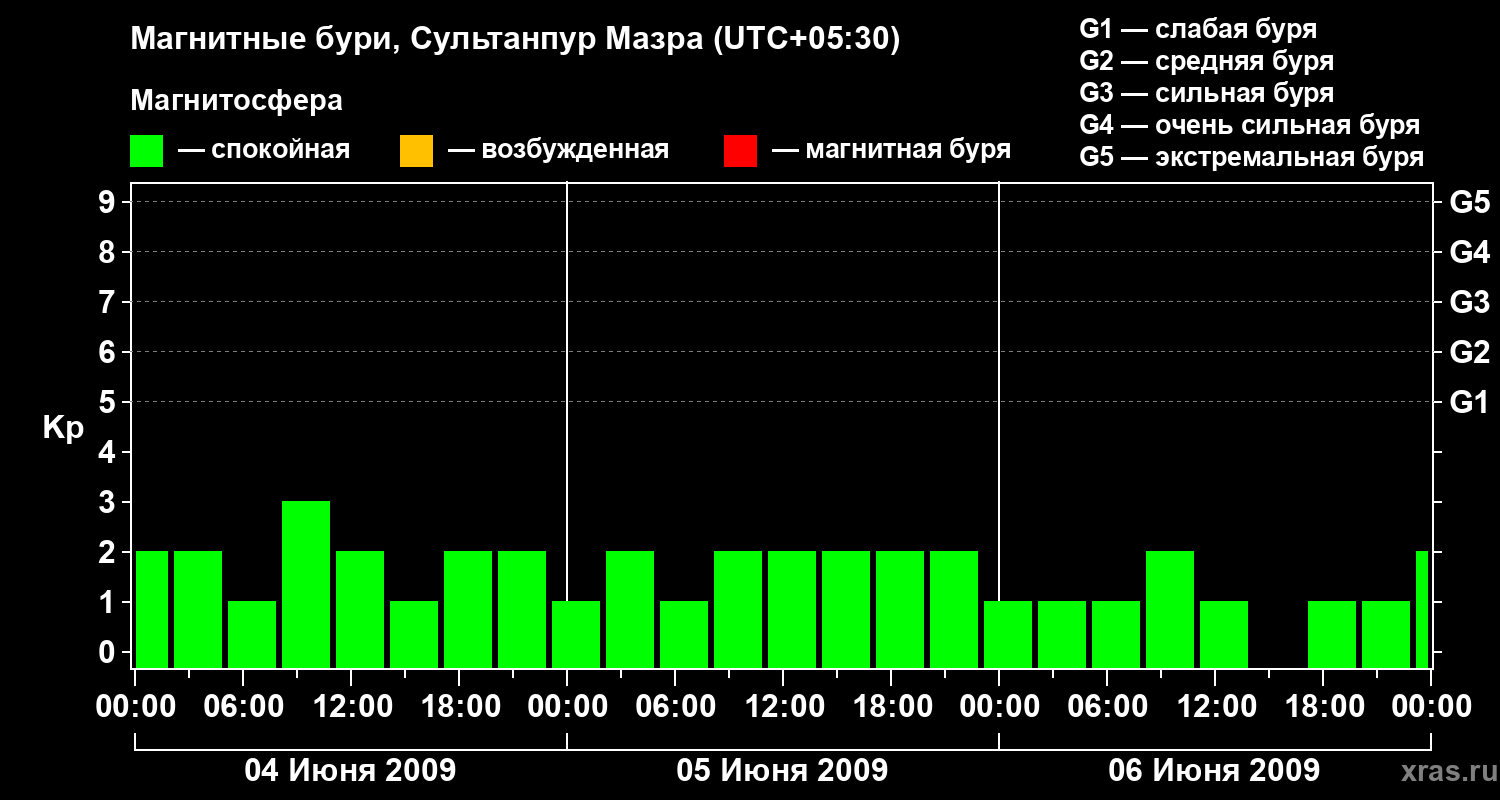
Task: Click the '12:00' time label under 05 June
Action: (783, 707)
